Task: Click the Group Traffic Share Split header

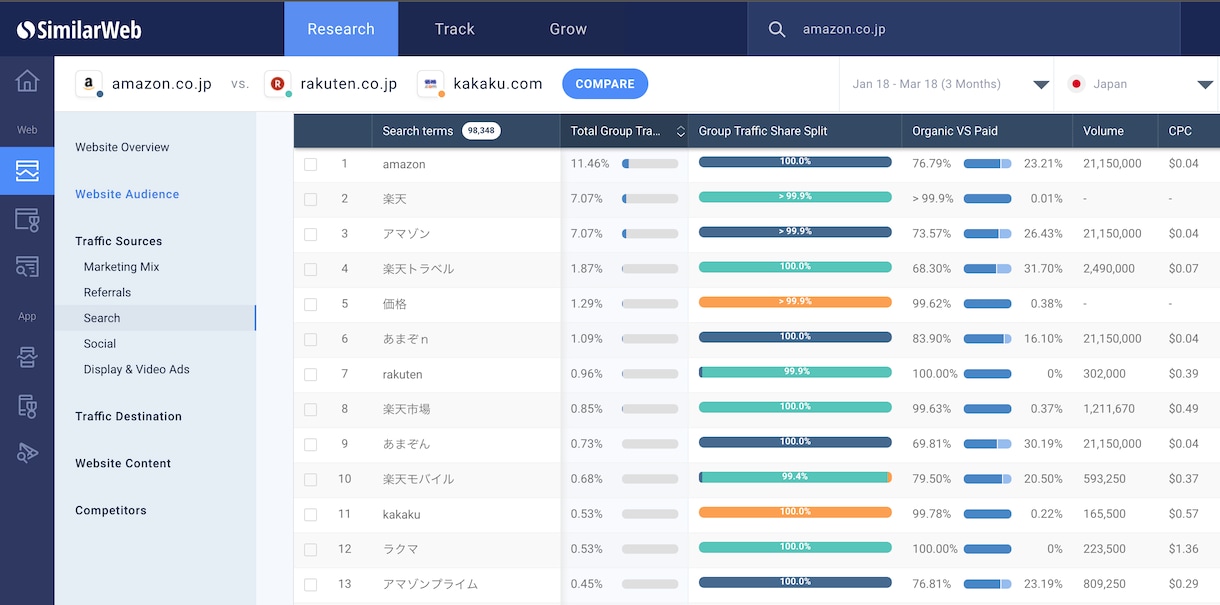Action: (x=763, y=131)
